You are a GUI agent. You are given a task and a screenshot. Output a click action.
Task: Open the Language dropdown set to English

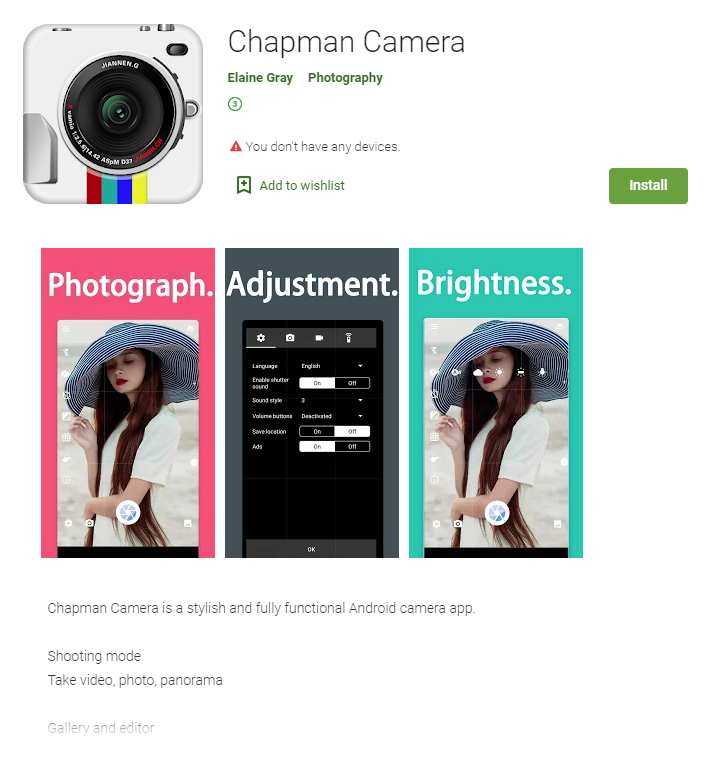[x=332, y=366]
